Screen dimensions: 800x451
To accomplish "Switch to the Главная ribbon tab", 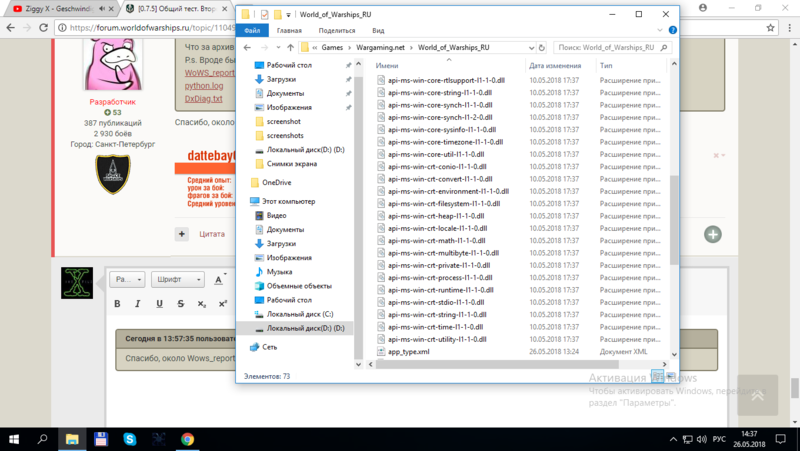I will click(x=289, y=31).
